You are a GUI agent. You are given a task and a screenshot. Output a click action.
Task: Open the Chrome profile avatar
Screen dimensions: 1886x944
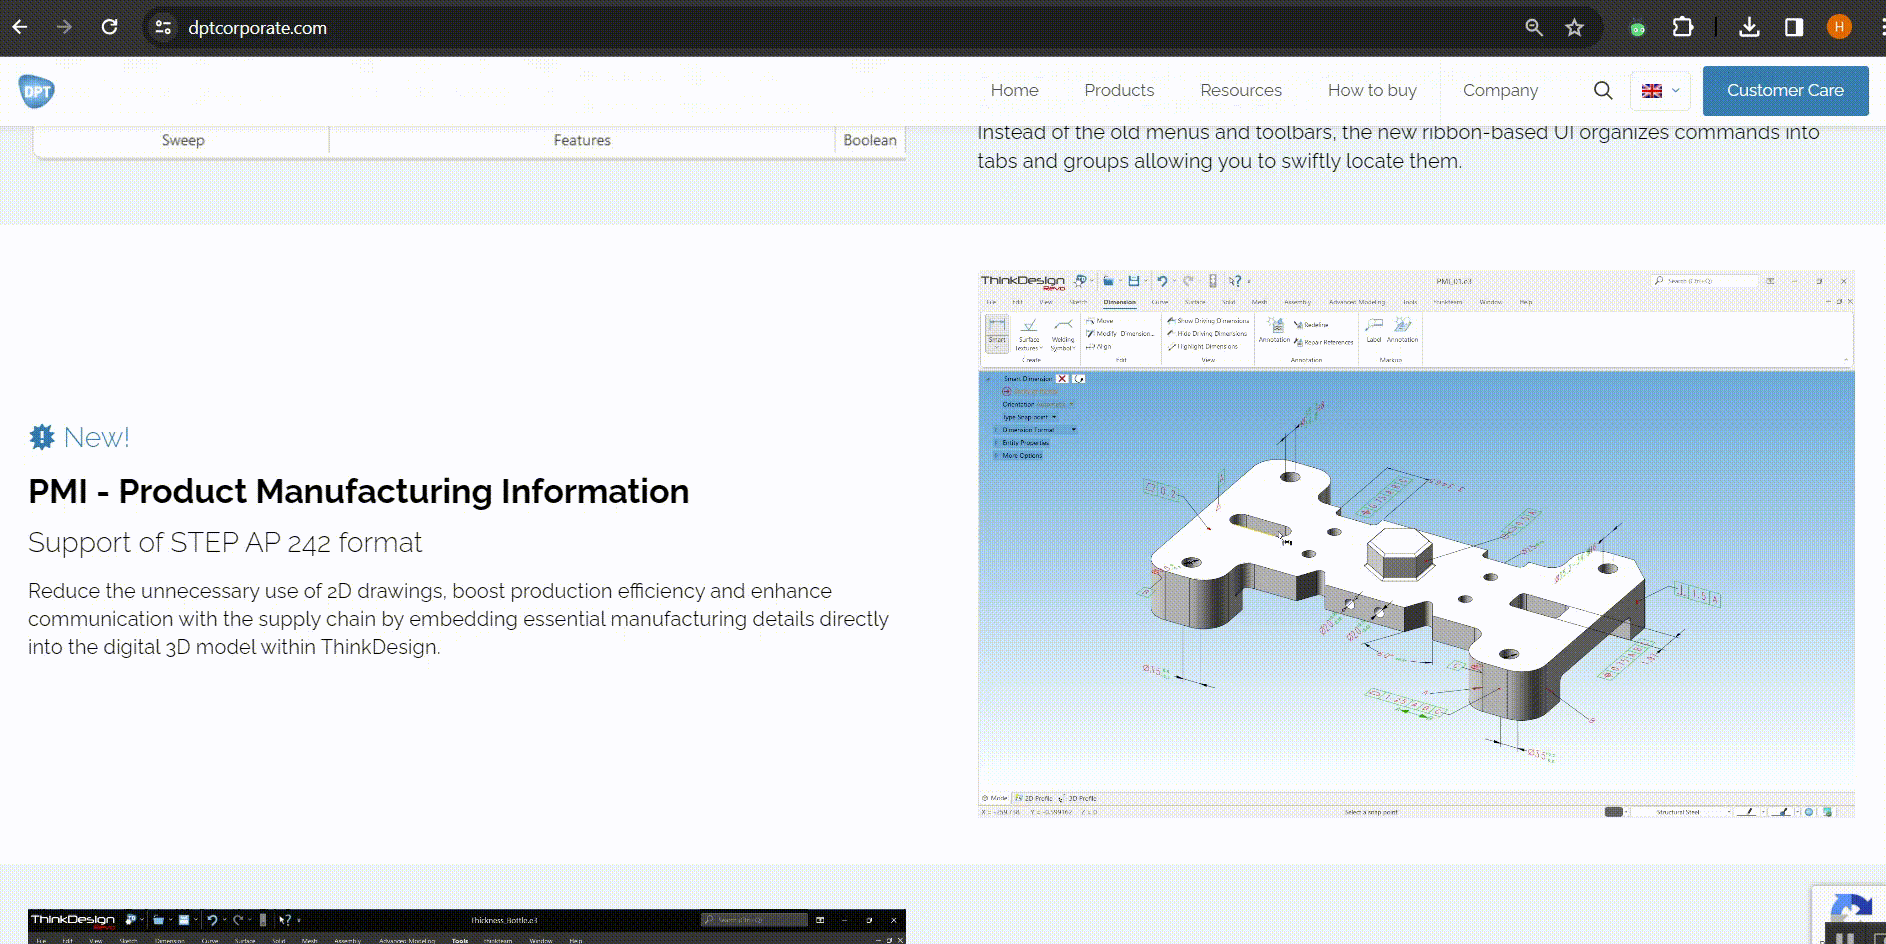[x=1839, y=27]
